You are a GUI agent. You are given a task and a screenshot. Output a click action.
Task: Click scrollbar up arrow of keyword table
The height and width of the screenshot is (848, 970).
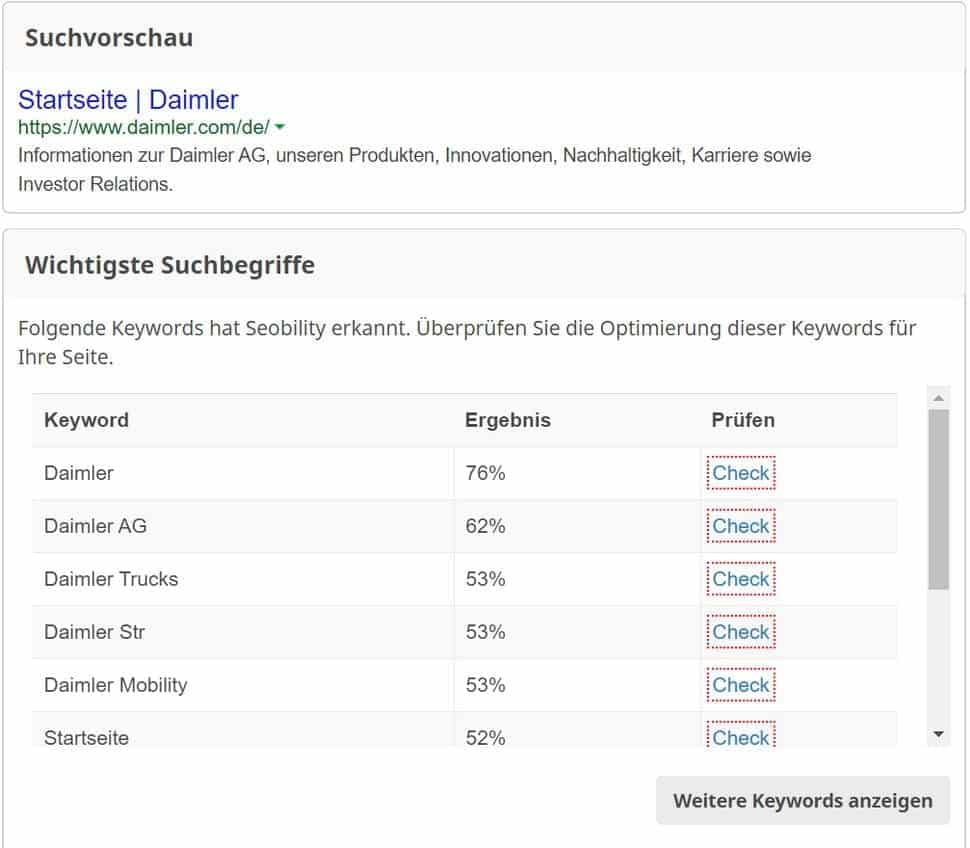point(938,398)
